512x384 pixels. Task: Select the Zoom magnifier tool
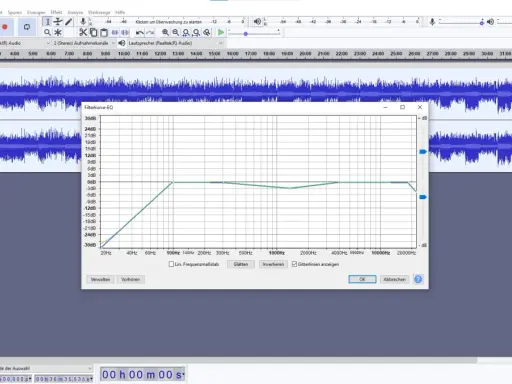(47, 32)
